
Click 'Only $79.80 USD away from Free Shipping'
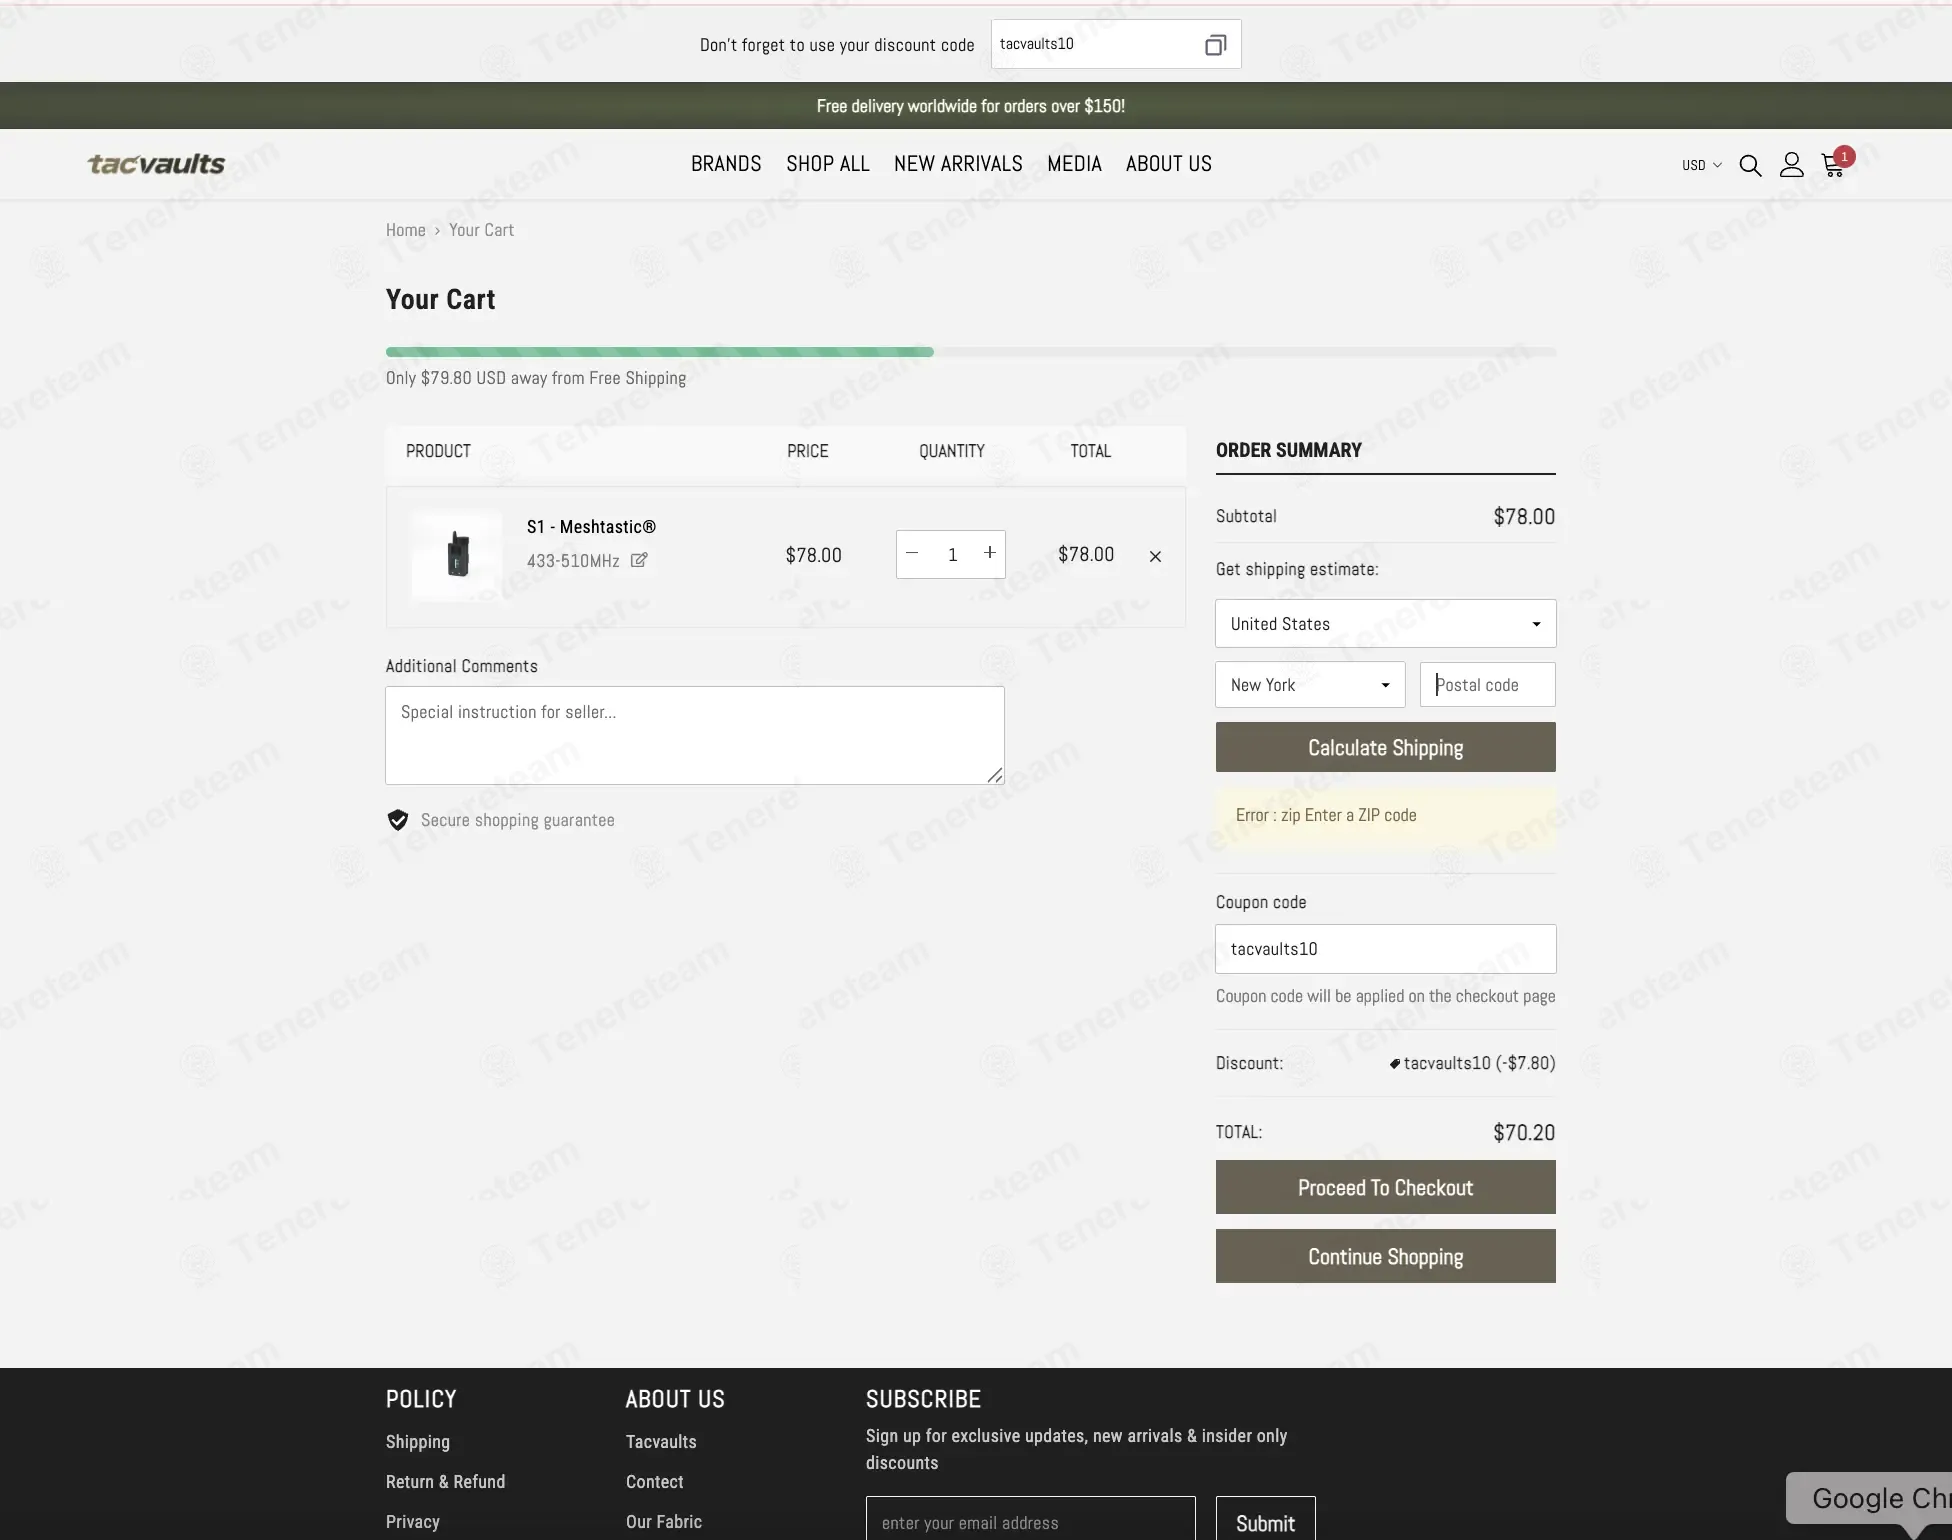[536, 378]
